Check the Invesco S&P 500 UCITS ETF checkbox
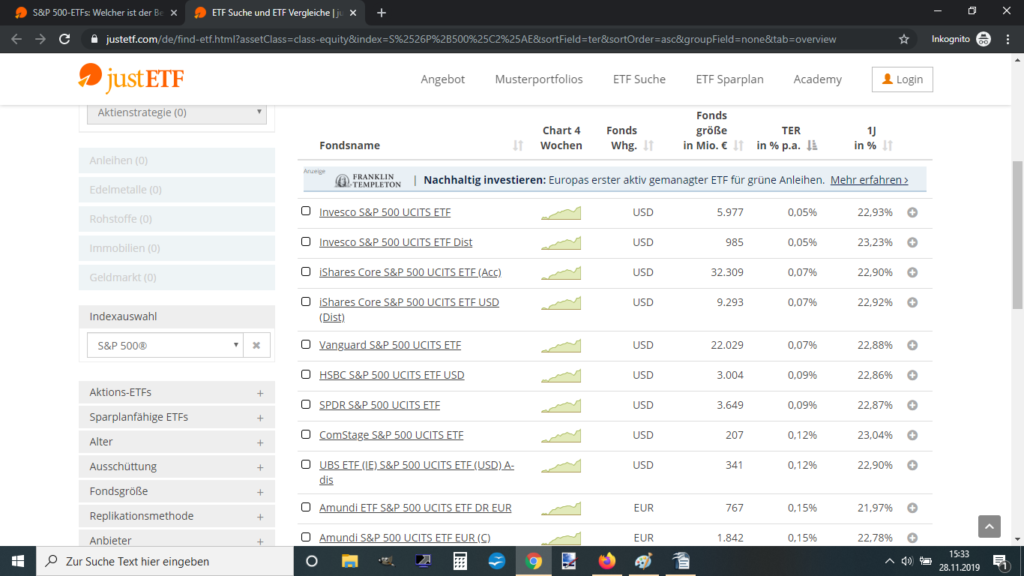The image size is (1024, 576). tap(306, 211)
